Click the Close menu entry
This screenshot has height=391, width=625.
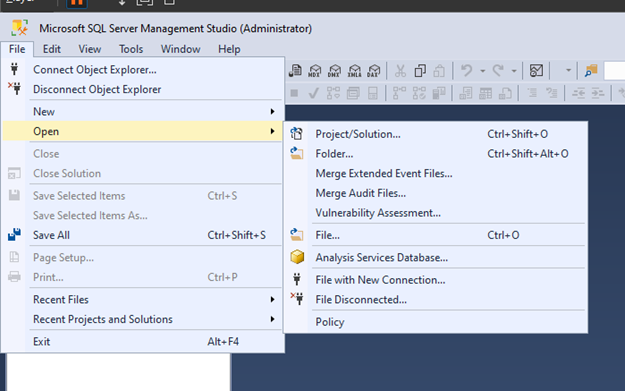143,154
